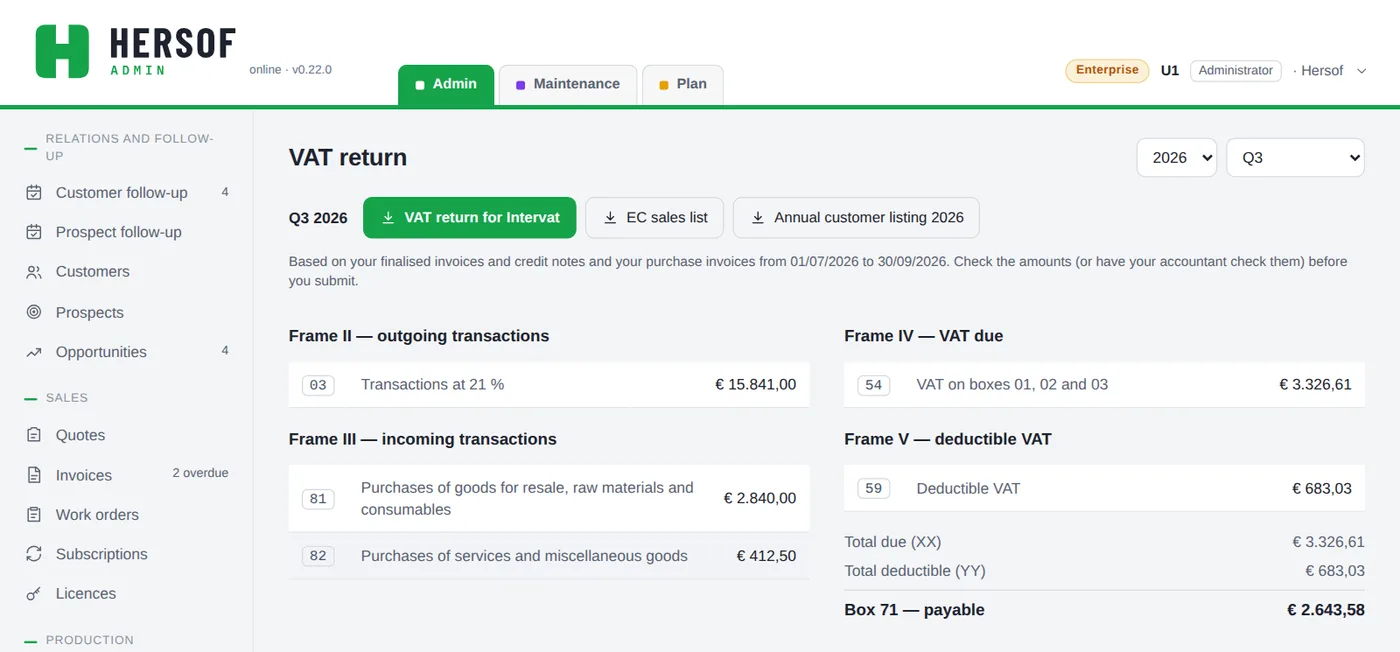The image size is (1400, 652).
Task: Click the box 82 code badge
Action: click(x=318, y=556)
